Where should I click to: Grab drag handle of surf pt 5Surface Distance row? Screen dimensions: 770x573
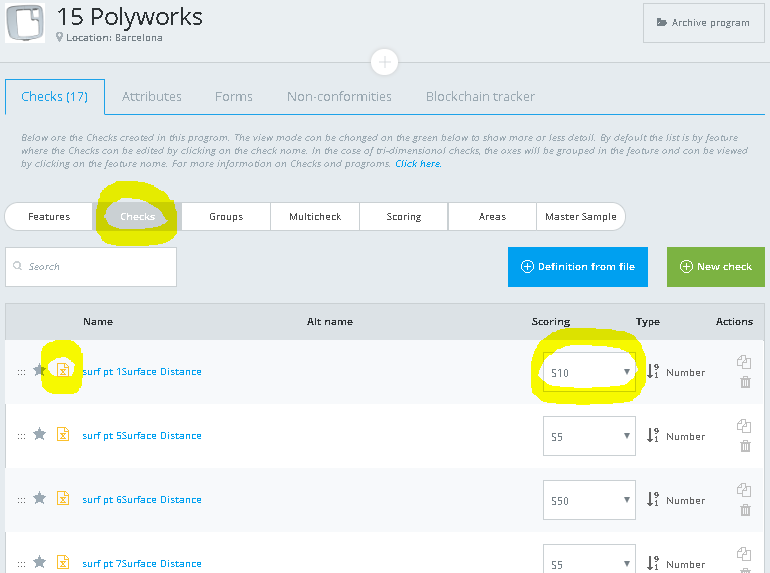(x=21, y=436)
